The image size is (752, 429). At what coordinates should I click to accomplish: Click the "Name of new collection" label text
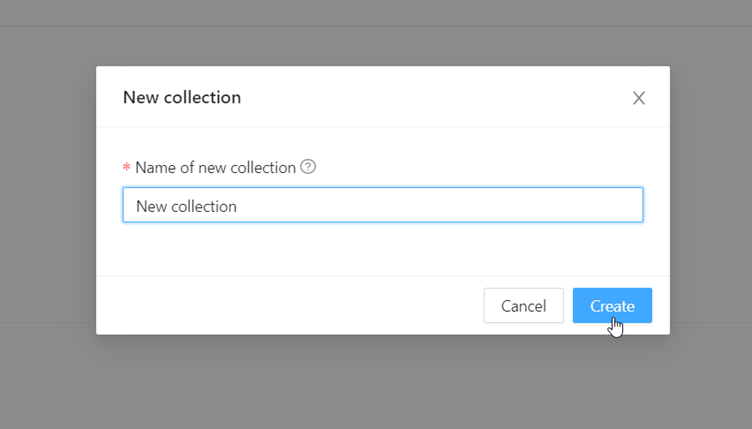pyautogui.click(x=215, y=167)
